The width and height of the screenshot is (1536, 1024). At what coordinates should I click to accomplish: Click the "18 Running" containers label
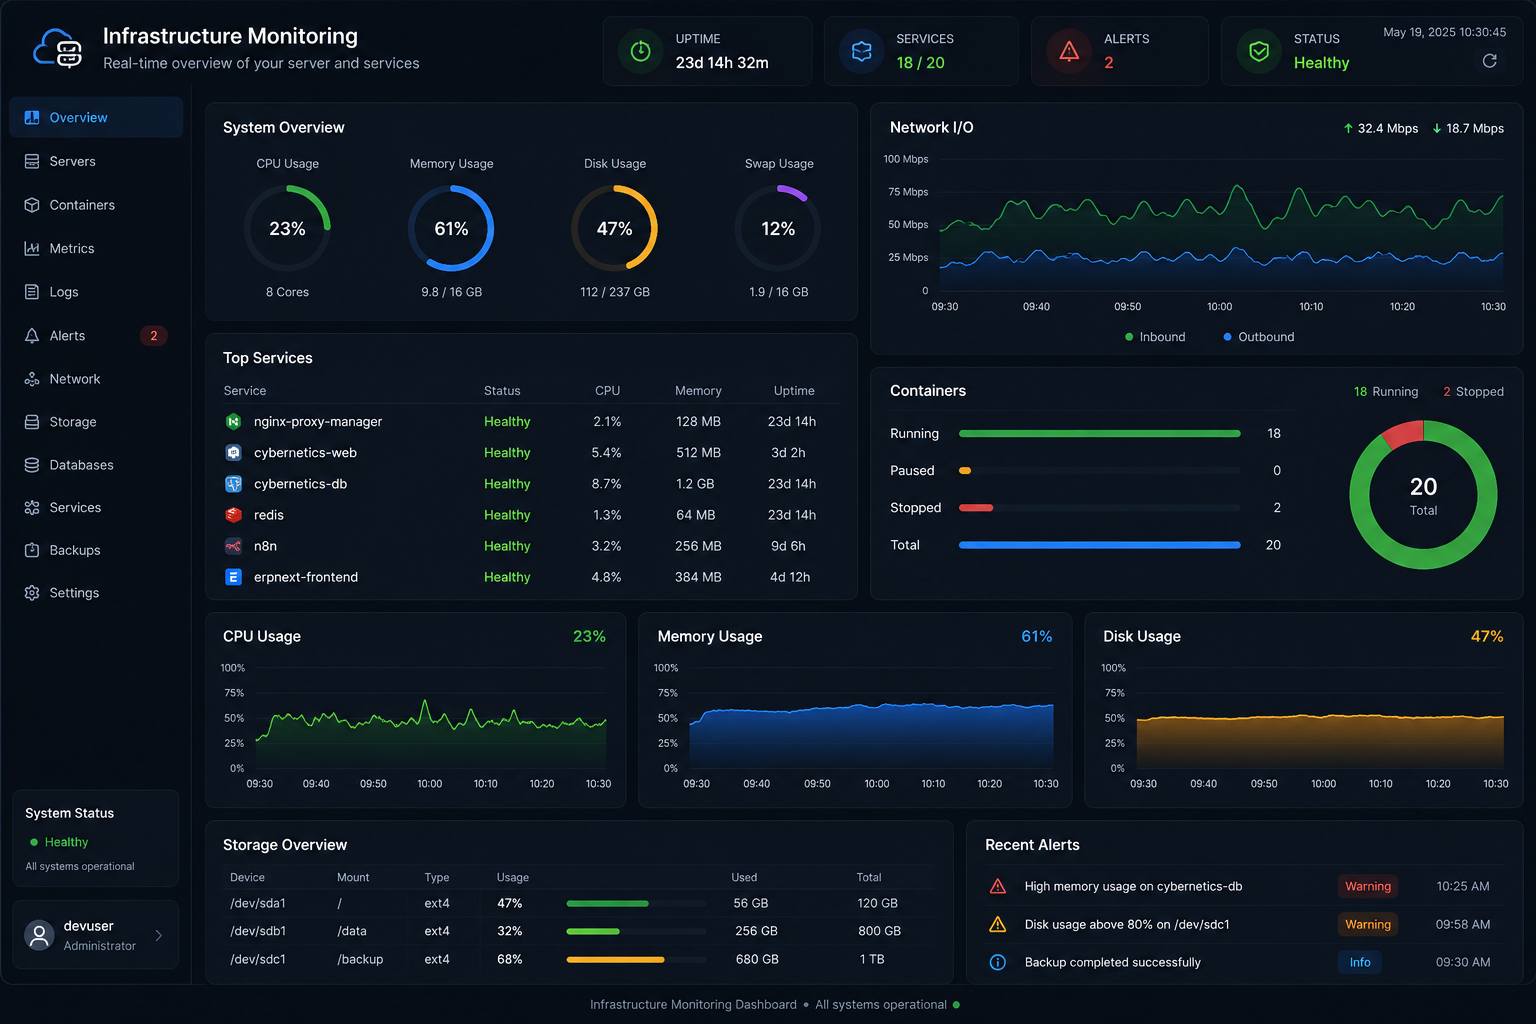(1386, 392)
